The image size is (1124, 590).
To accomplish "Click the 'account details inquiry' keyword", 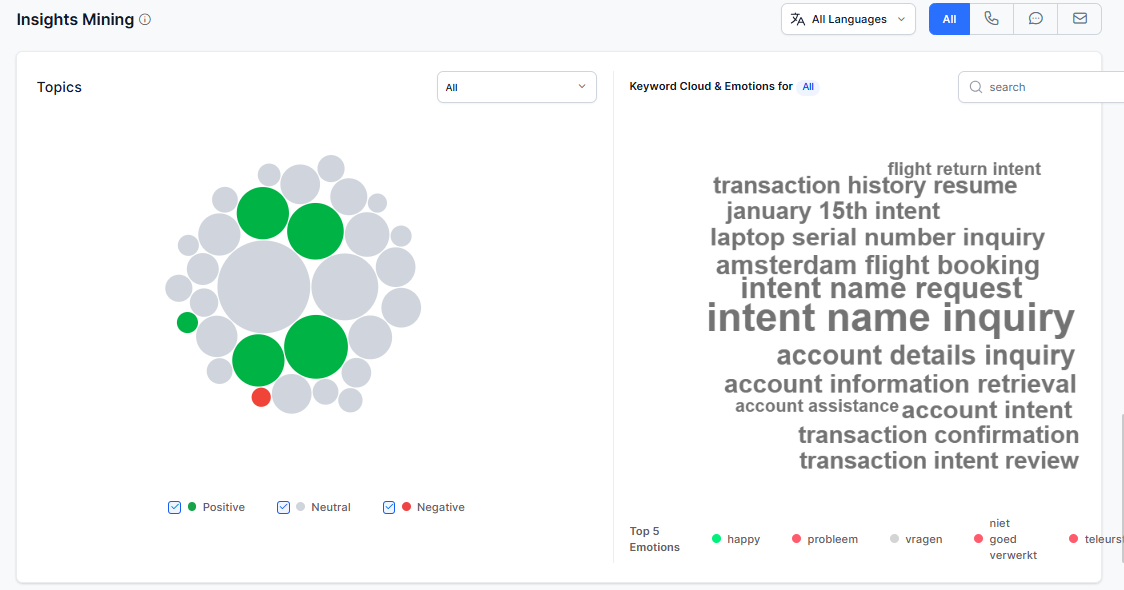I will 925,355.
